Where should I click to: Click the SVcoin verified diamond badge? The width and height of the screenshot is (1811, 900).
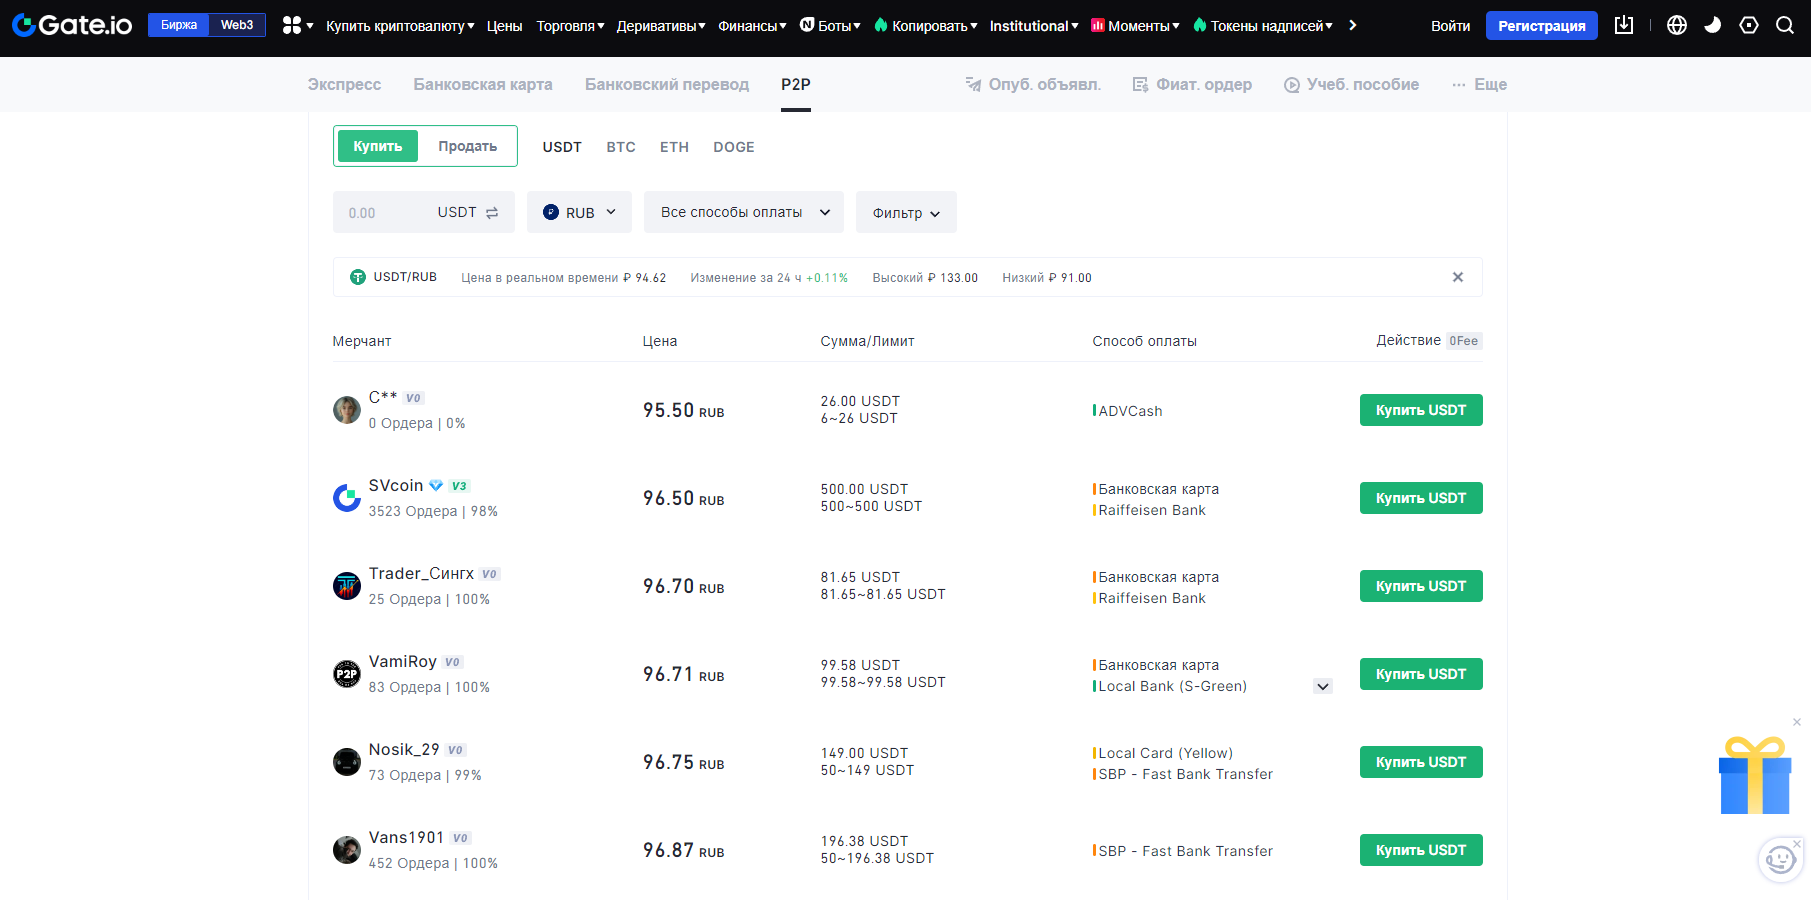436,485
